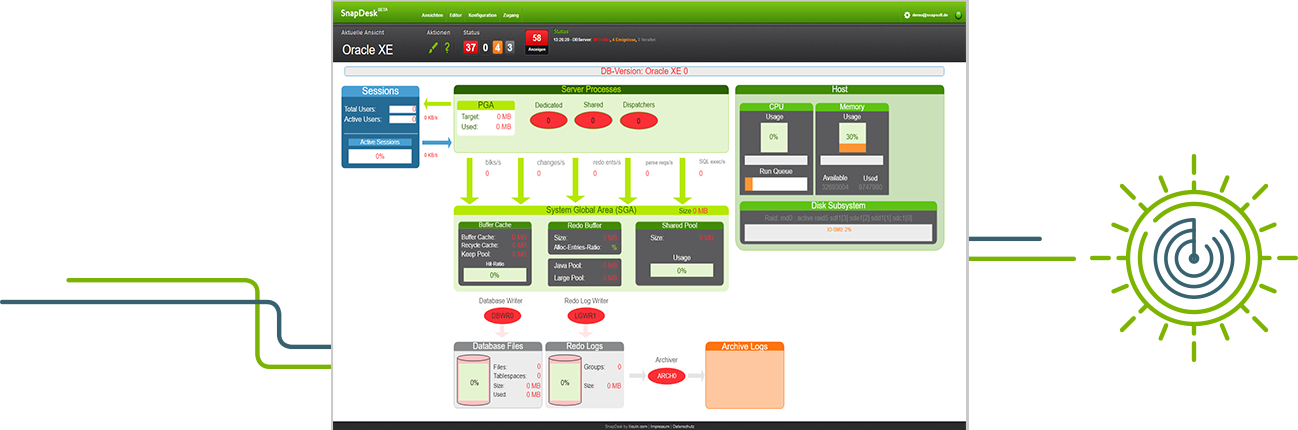Click the DBWR0 database writer oval
This screenshot has height=430, width=1298.
[501, 315]
